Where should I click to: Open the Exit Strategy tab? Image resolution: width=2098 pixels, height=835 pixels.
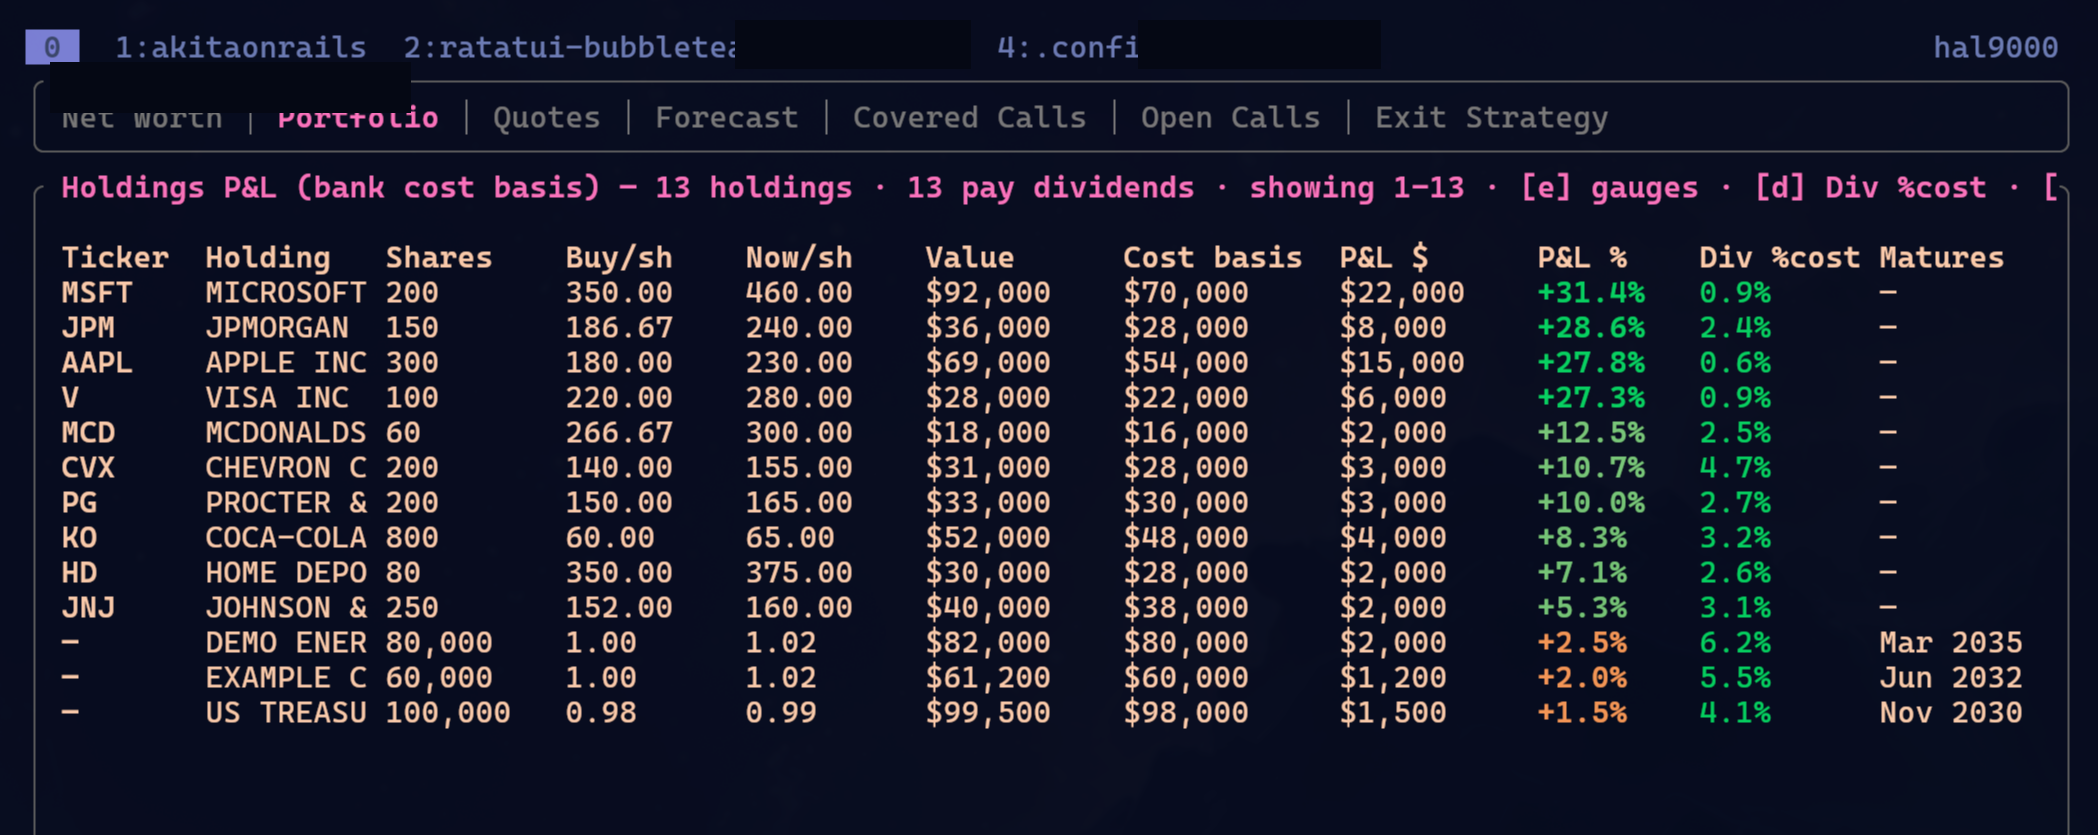pyautogui.click(x=1491, y=118)
